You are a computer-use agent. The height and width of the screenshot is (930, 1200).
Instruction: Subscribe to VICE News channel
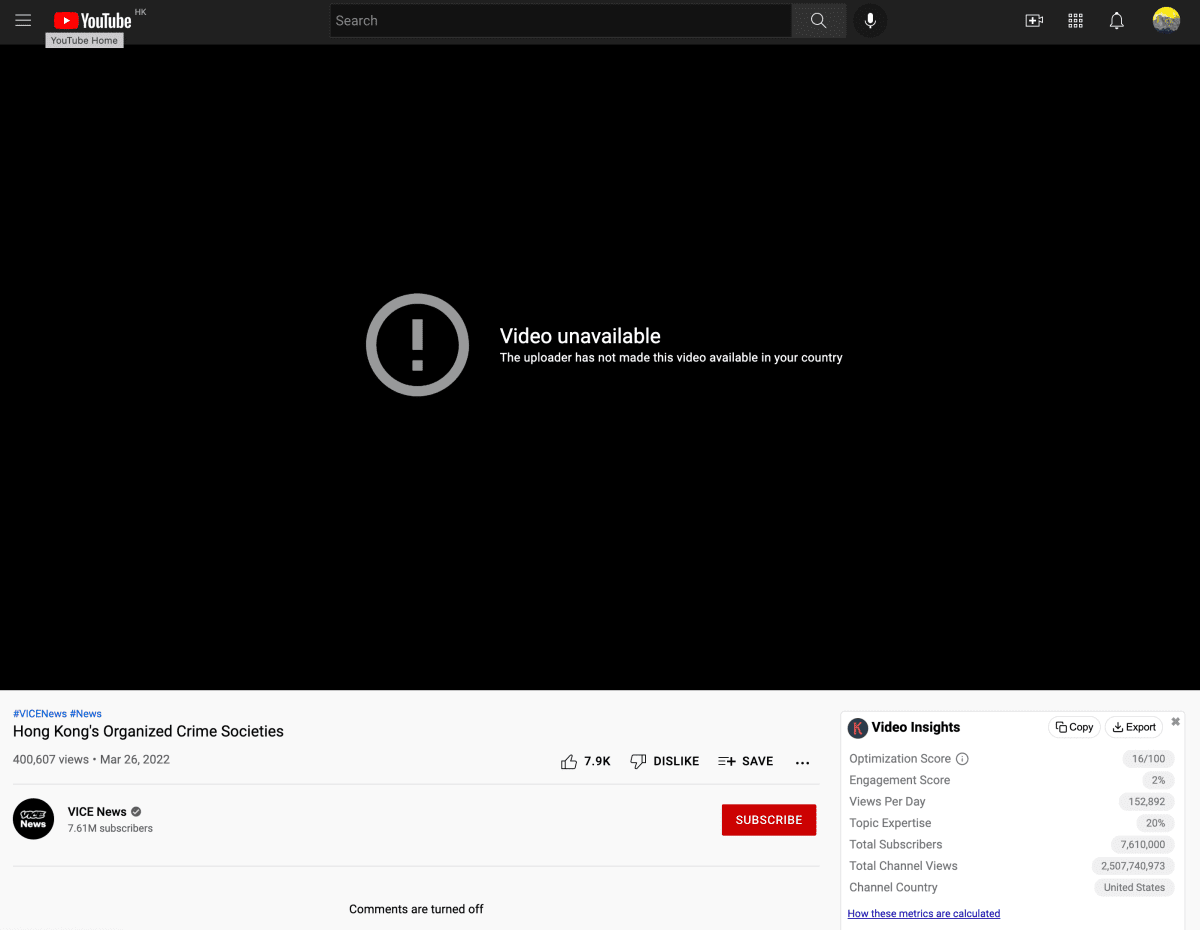point(768,820)
